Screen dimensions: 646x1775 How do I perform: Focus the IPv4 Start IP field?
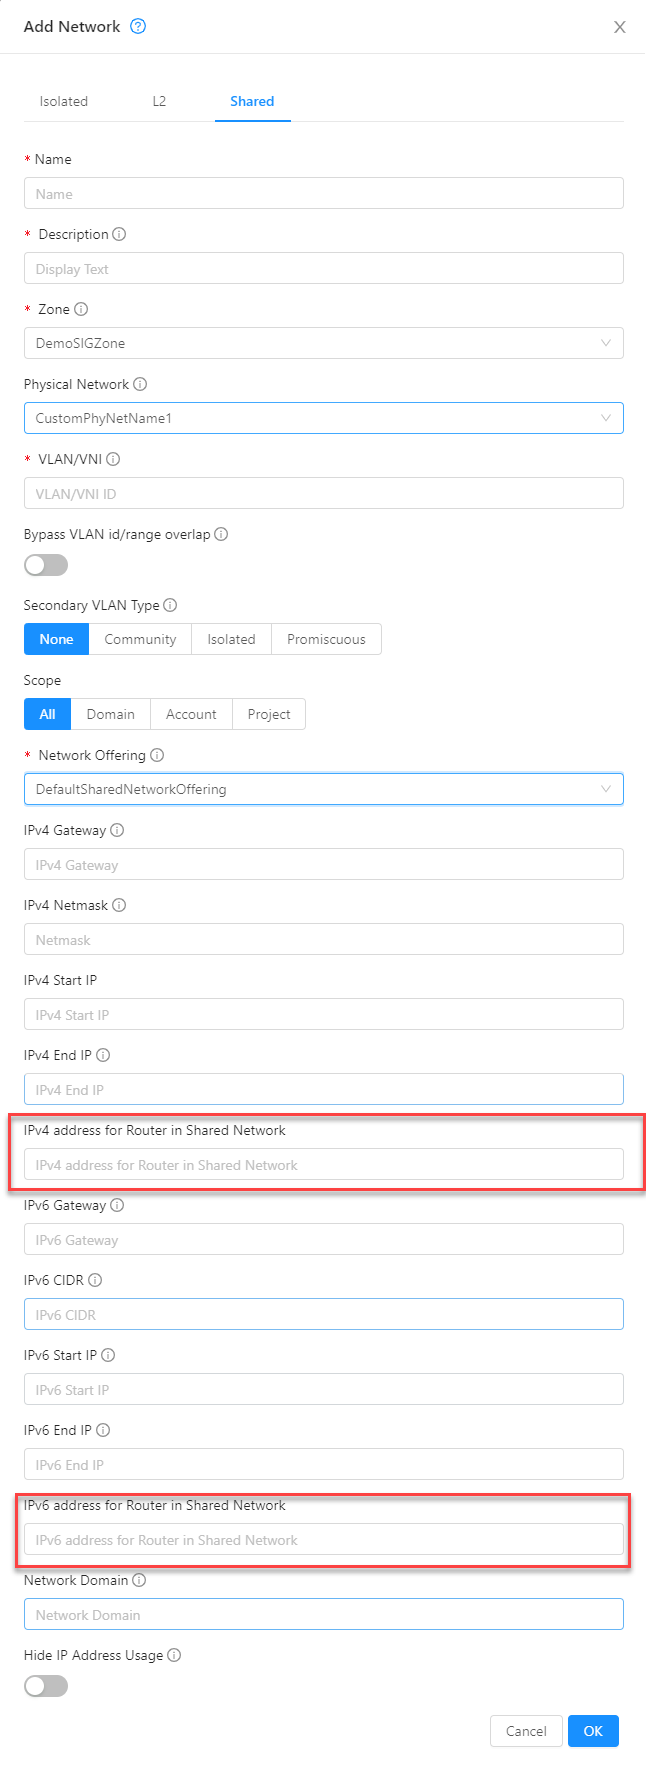[x=324, y=1014]
